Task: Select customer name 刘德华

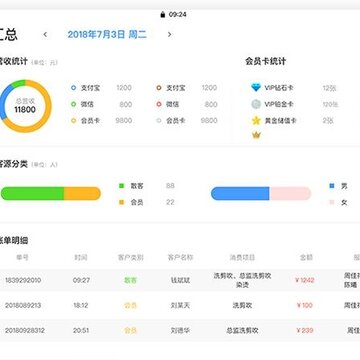Action: point(180,331)
